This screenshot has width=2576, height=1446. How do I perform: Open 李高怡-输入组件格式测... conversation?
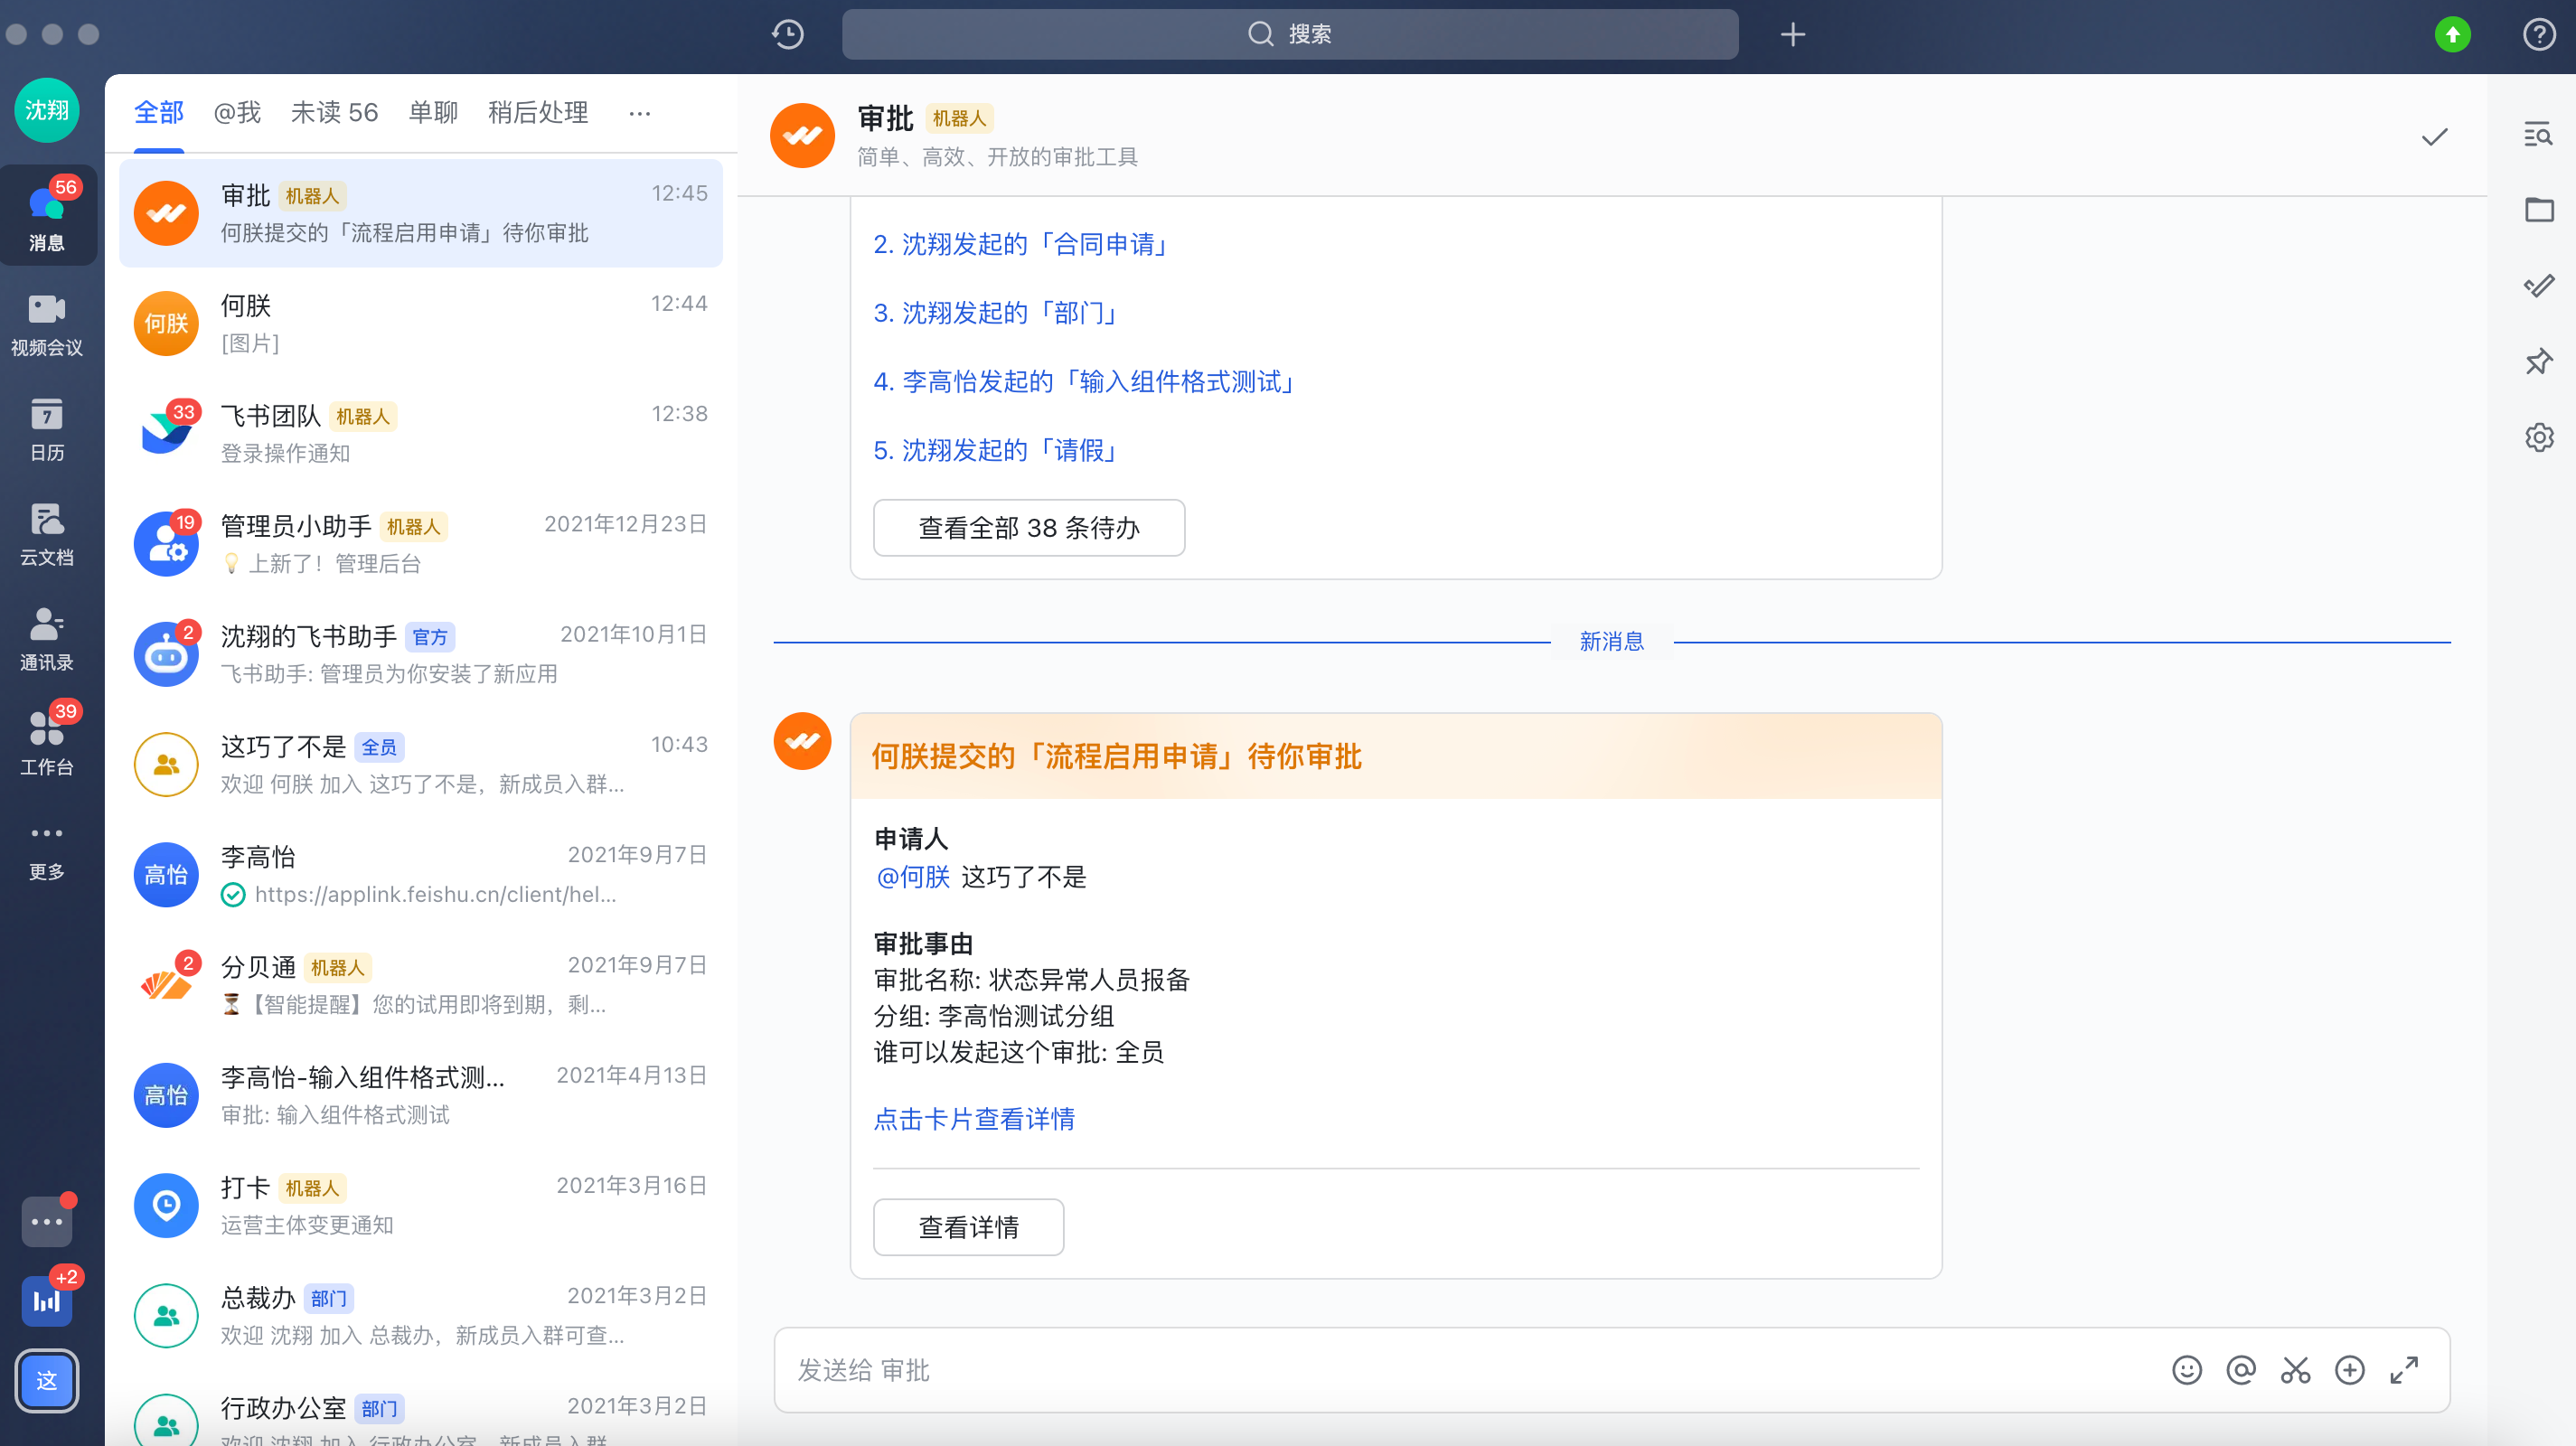(421, 1095)
